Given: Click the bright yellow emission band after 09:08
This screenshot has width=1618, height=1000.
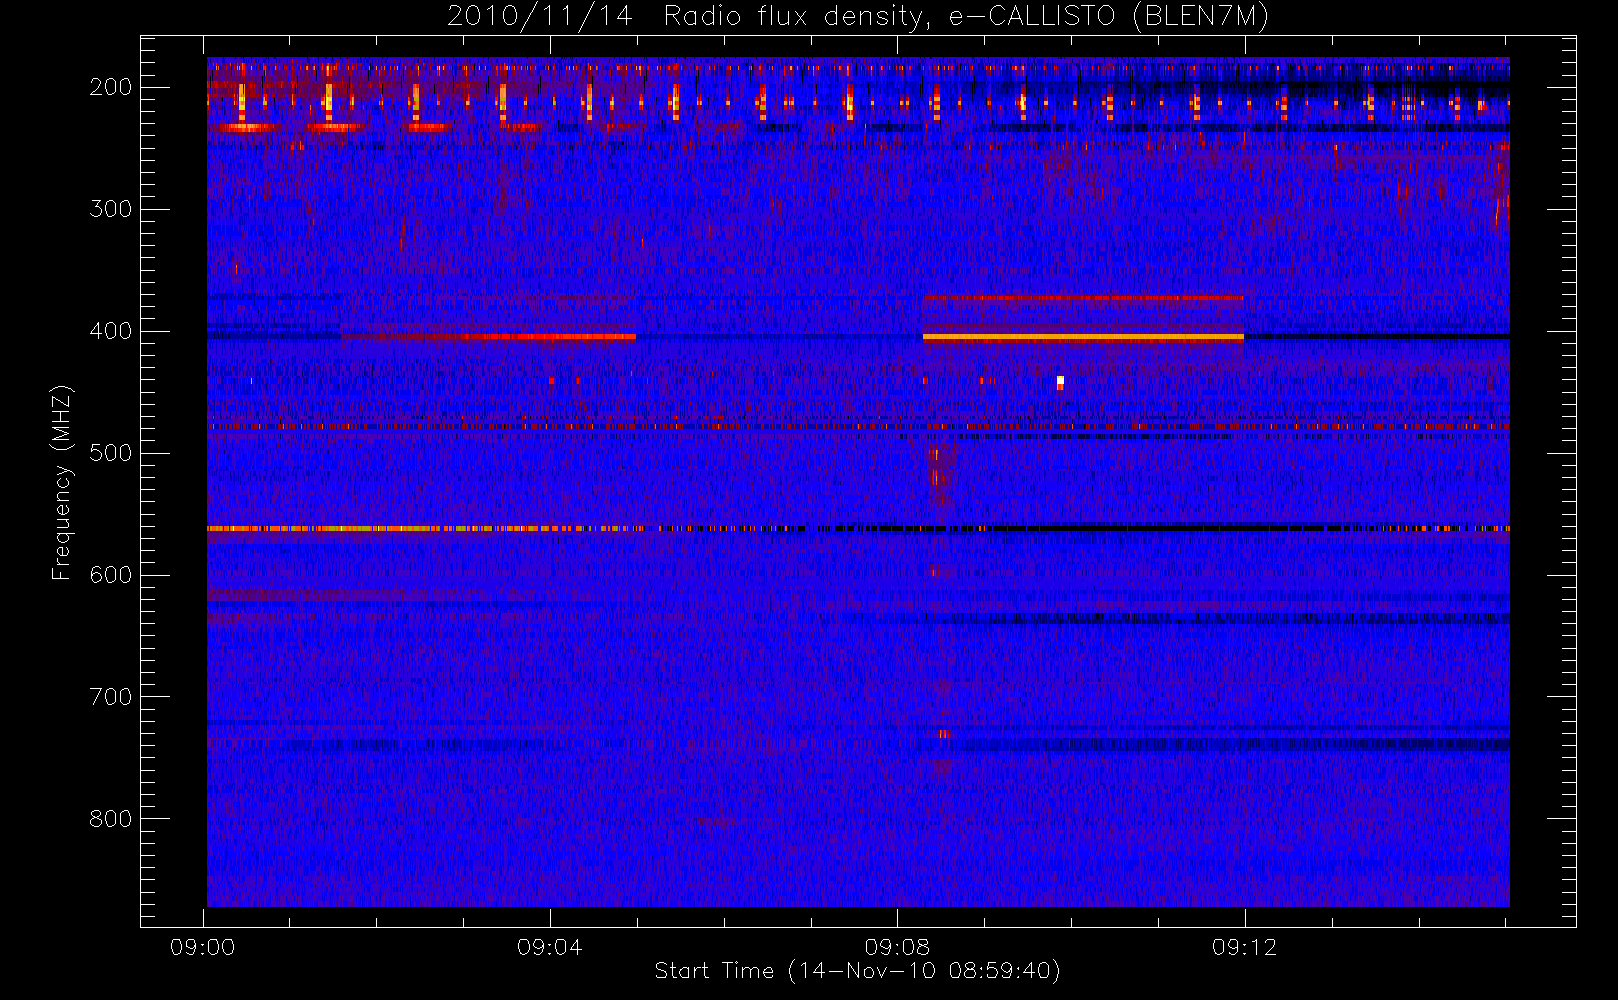Looking at the screenshot, I should [x=1083, y=338].
